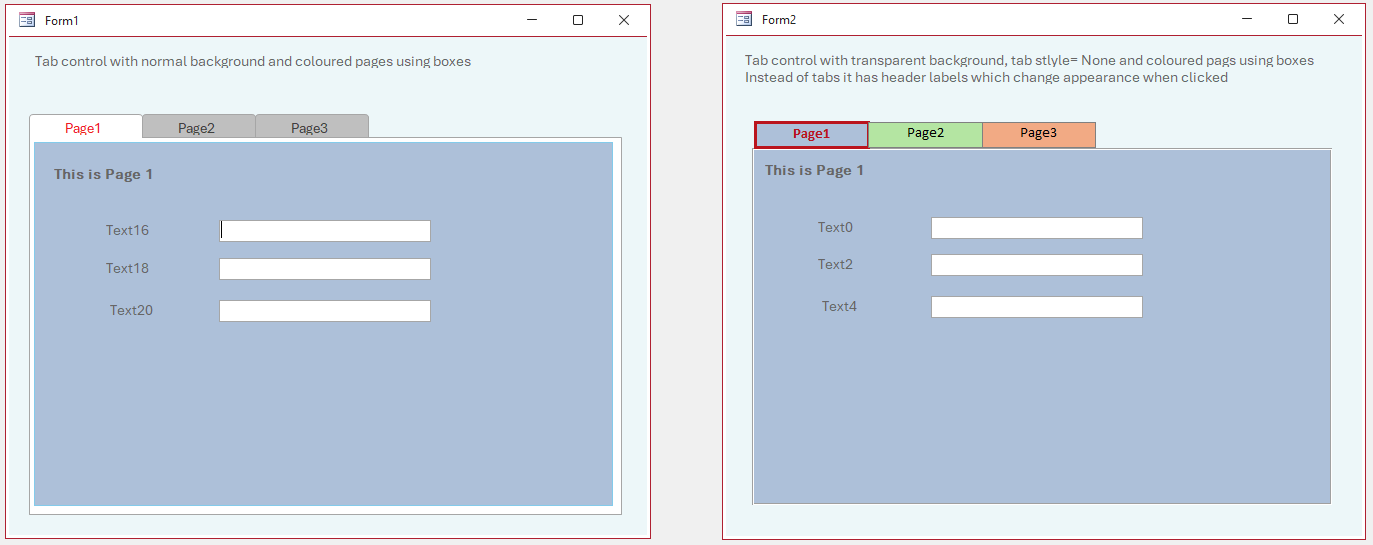Click into the Text0 input field
Image resolution: width=1373 pixels, height=545 pixels.
(x=1037, y=228)
